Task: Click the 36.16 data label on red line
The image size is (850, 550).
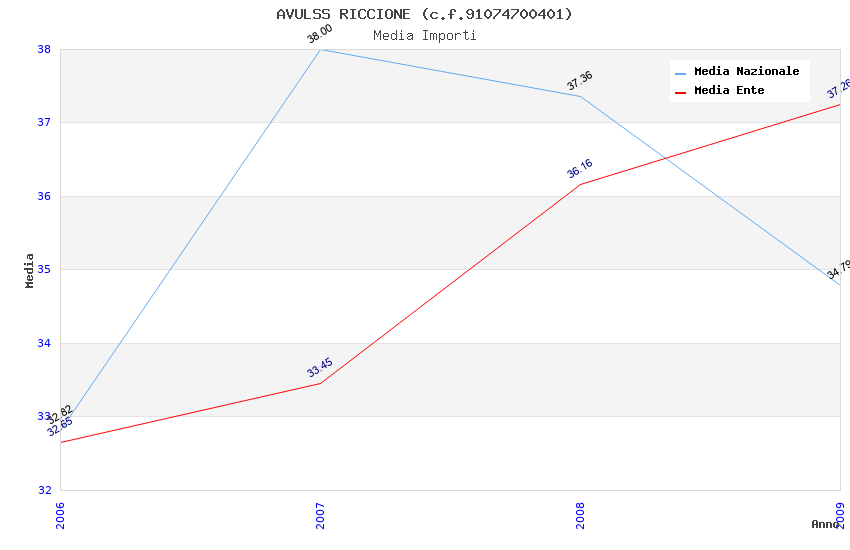Action: (x=580, y=168)
